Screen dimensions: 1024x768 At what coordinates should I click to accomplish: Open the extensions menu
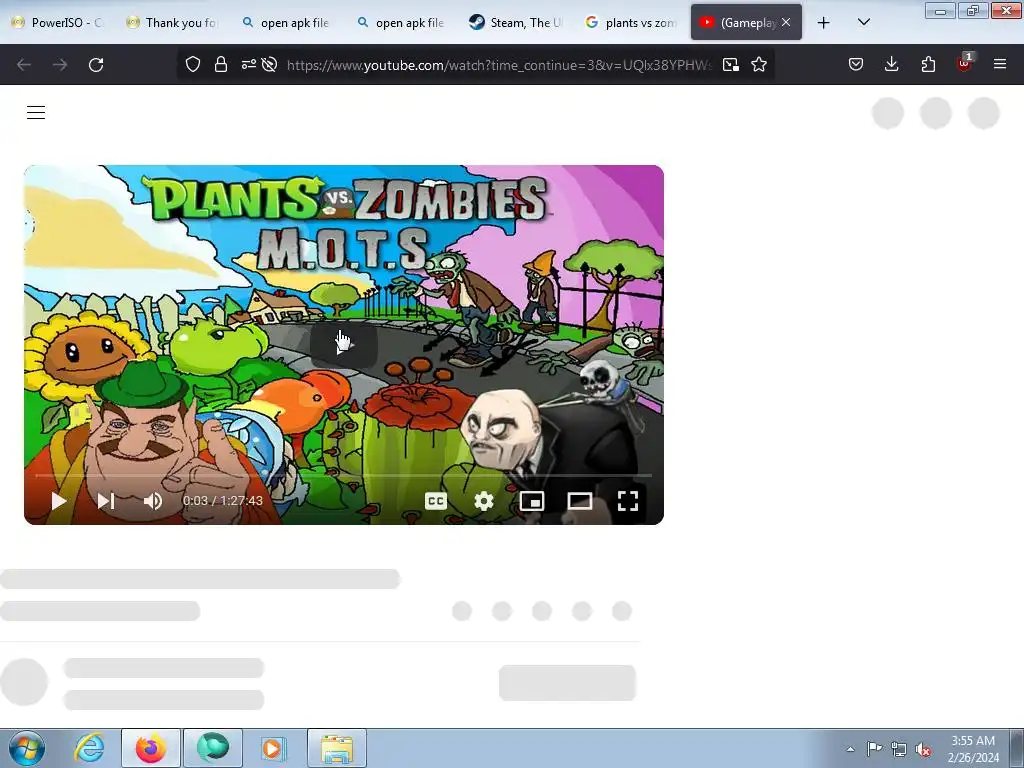tap(928, 64)
